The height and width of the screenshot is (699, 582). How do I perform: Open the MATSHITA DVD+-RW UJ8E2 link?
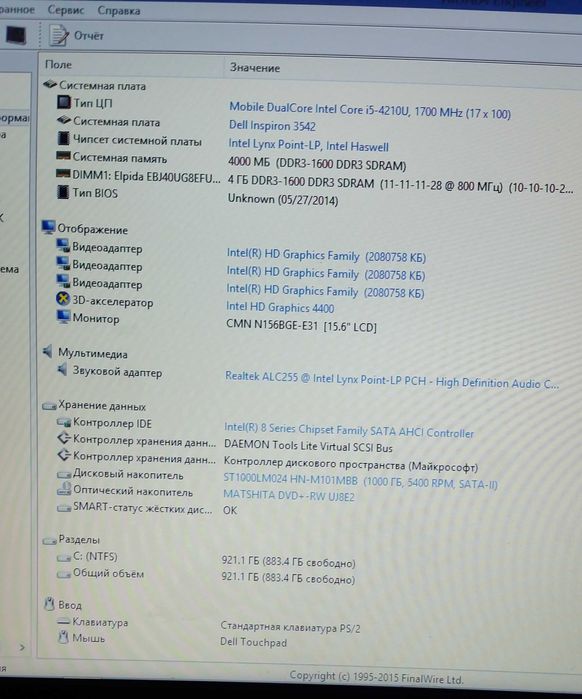pyautogui.click(x=289, y=495)
